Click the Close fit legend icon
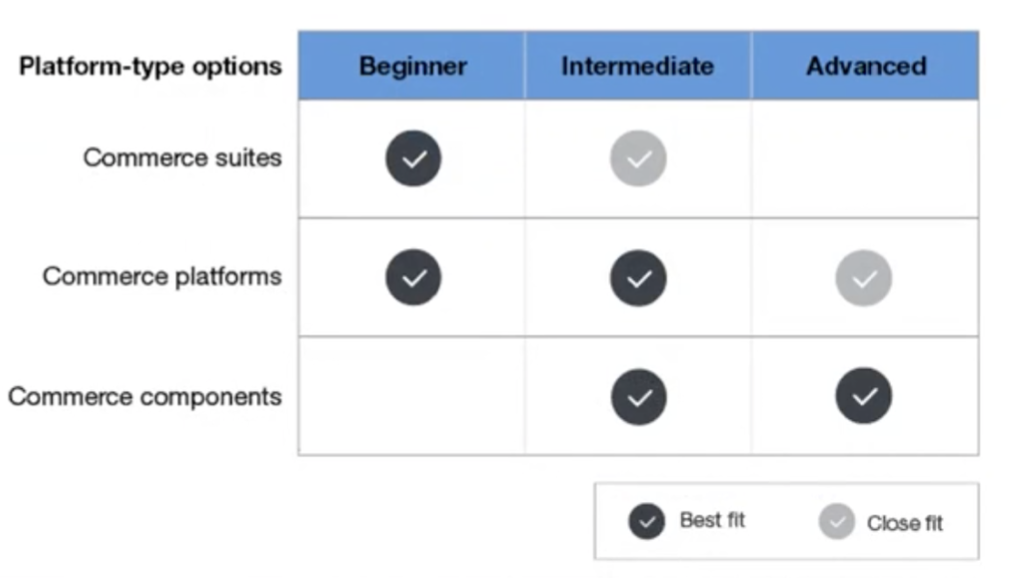Screen dimensions: 1010x578 [837, 521]
